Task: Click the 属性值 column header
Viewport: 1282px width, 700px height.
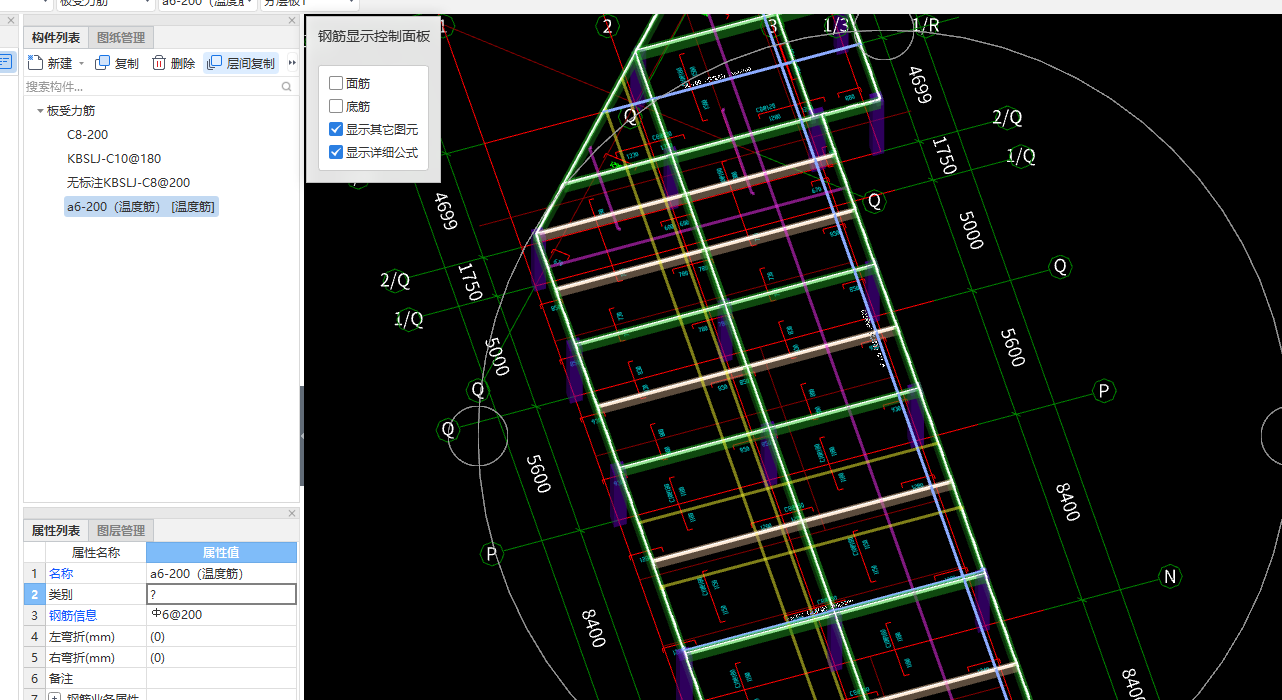Action: 221,552
